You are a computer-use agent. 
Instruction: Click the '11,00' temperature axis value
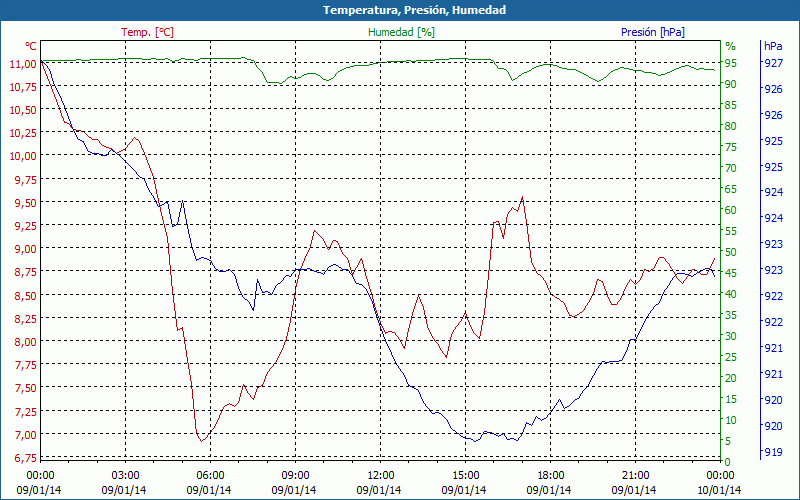(23, 63)
